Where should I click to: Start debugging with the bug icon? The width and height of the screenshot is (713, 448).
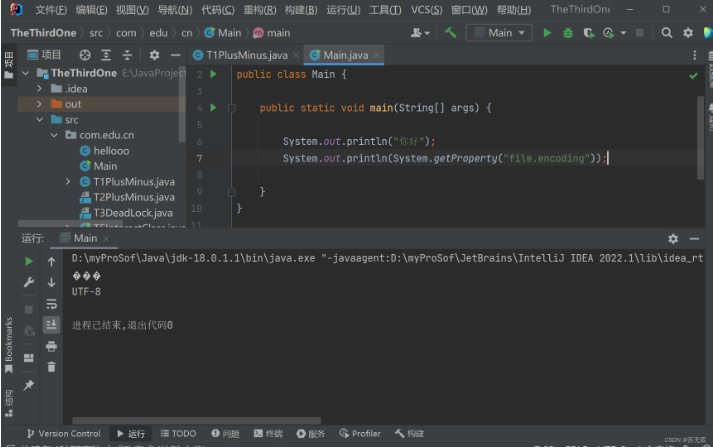click(x=568, y=32)
